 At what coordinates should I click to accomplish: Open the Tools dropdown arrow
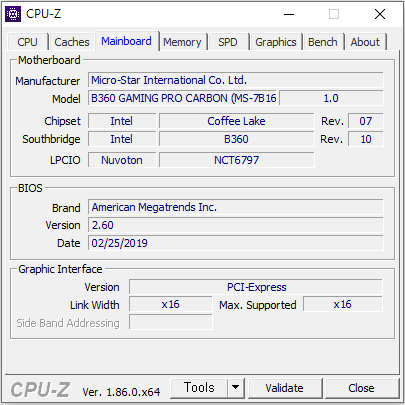click(236, 388)
